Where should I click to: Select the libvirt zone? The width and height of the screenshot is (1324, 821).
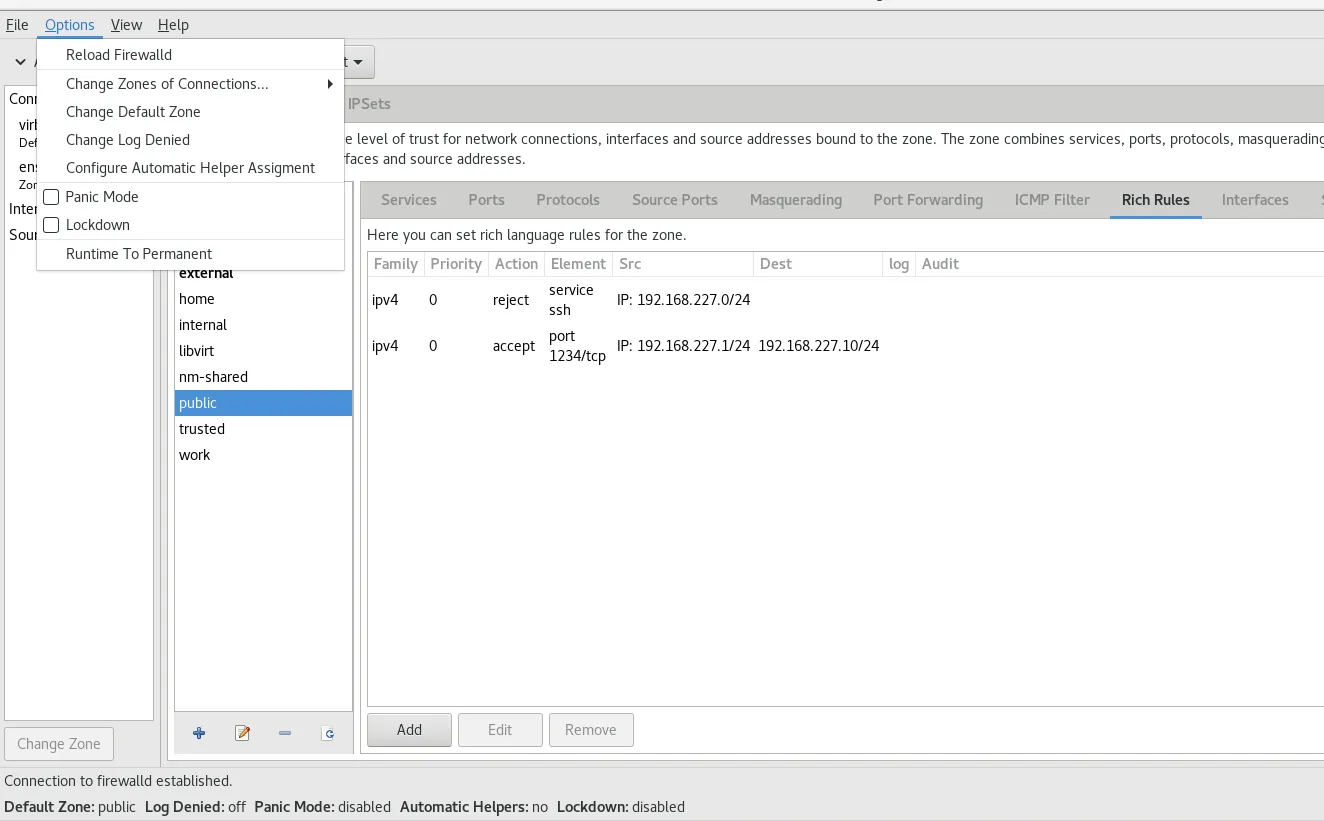(263, 351)
